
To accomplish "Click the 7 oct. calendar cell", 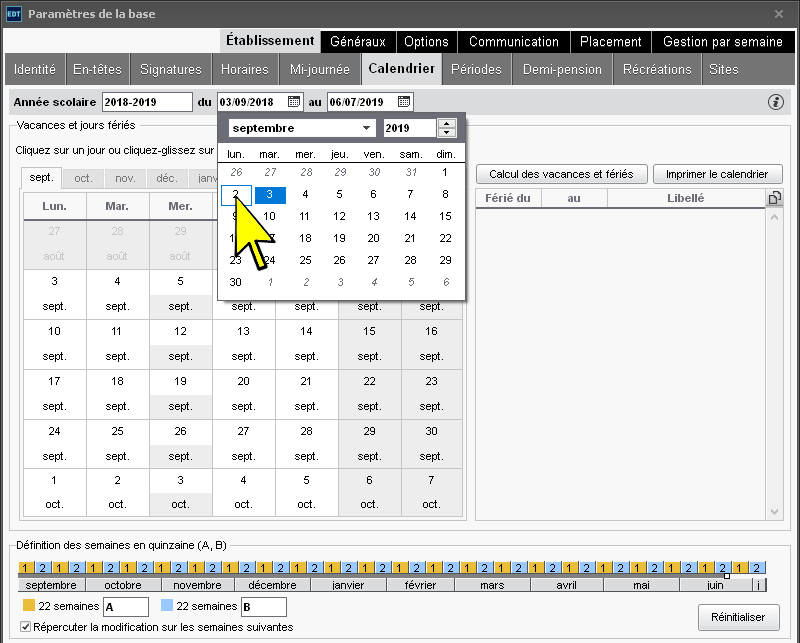I will (x=431, y=492).
